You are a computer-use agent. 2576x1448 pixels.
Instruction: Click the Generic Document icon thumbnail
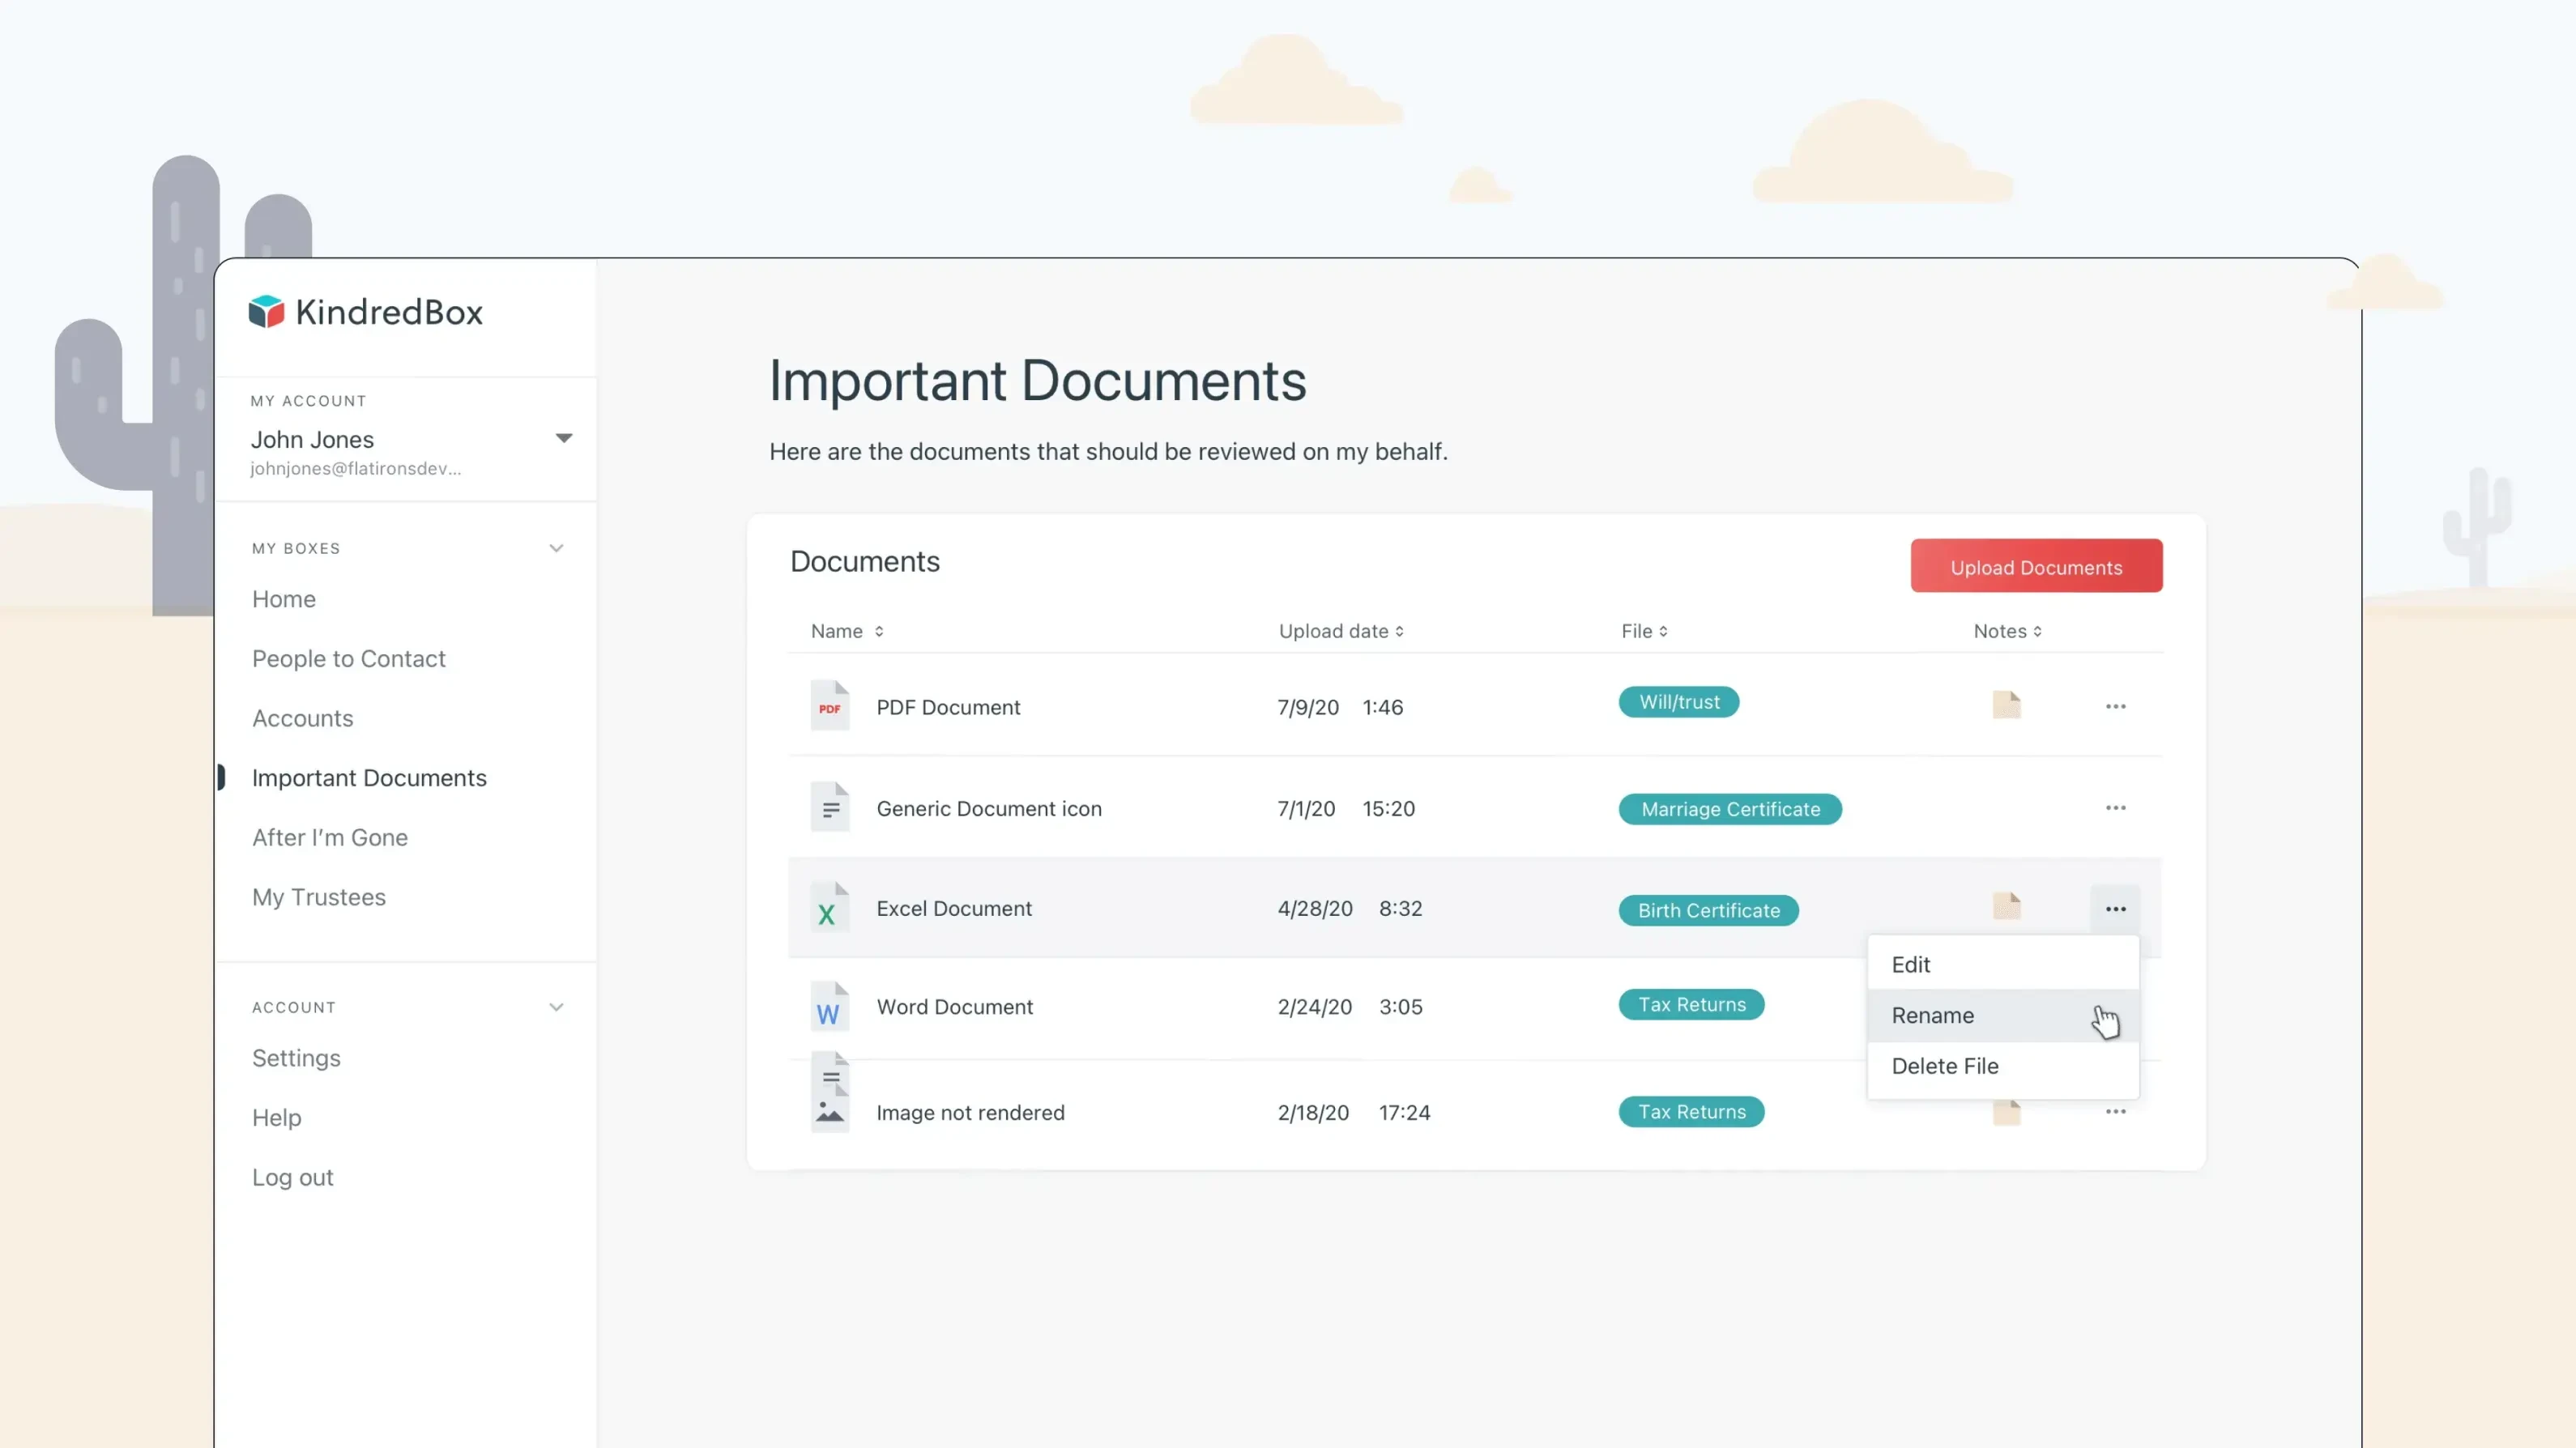point(829,807)
